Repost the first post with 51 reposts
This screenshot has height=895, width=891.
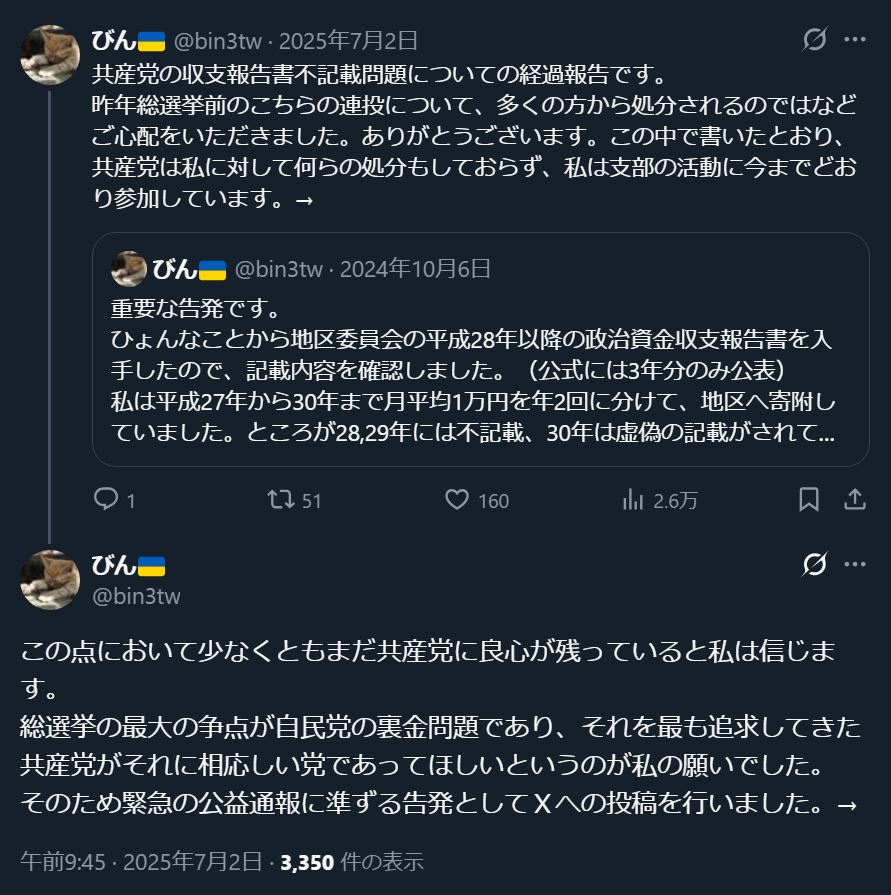(x=282, y=500)
